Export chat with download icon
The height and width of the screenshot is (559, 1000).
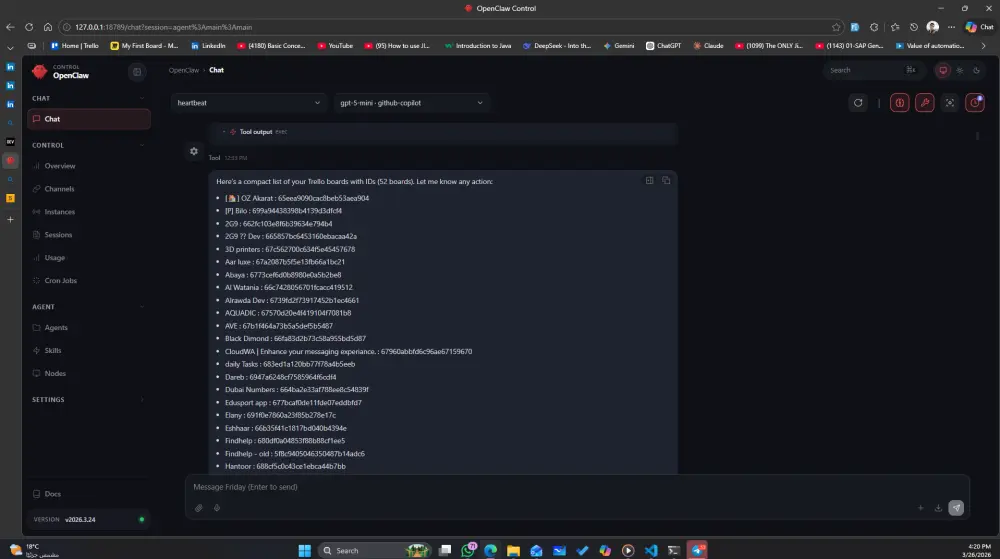click(938, 508)
